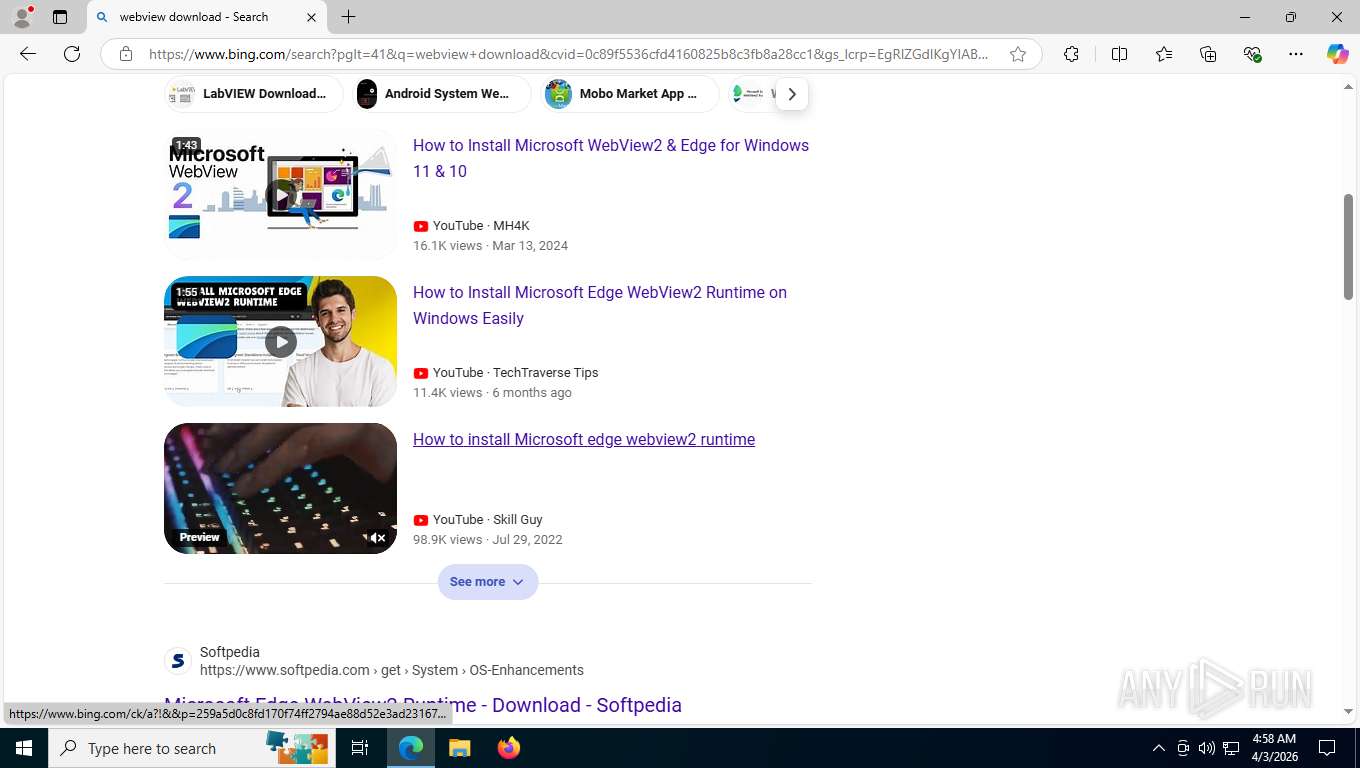
Task: Open Tab actions menu icon
Action: tap(60, 17)
